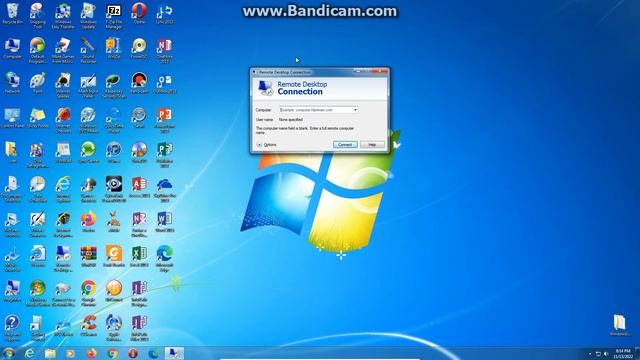Select the Microsoft Edge desktop shortcut
The image size is (640, 360).
tap(164, 259)
